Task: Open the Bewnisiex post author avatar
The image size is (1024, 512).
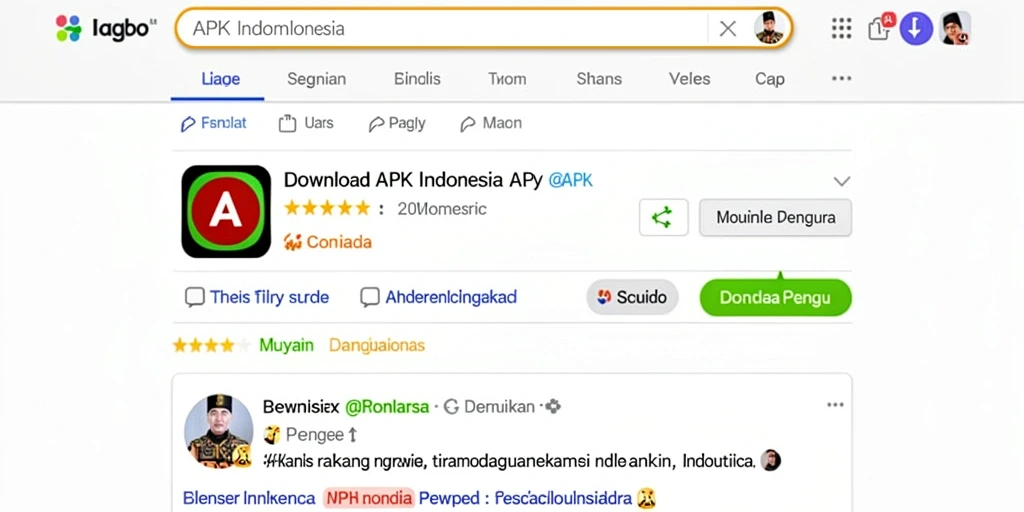Action: pos(218,431)
